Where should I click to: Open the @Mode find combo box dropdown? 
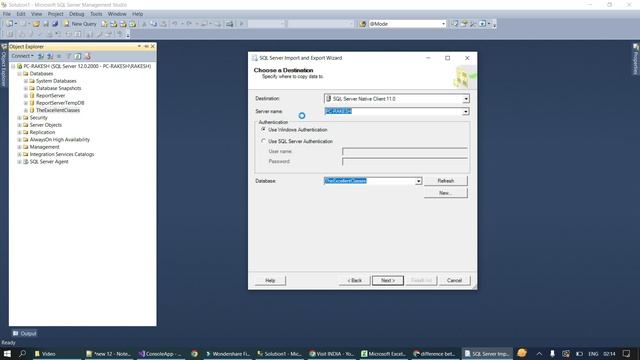(x=443, y=24)
